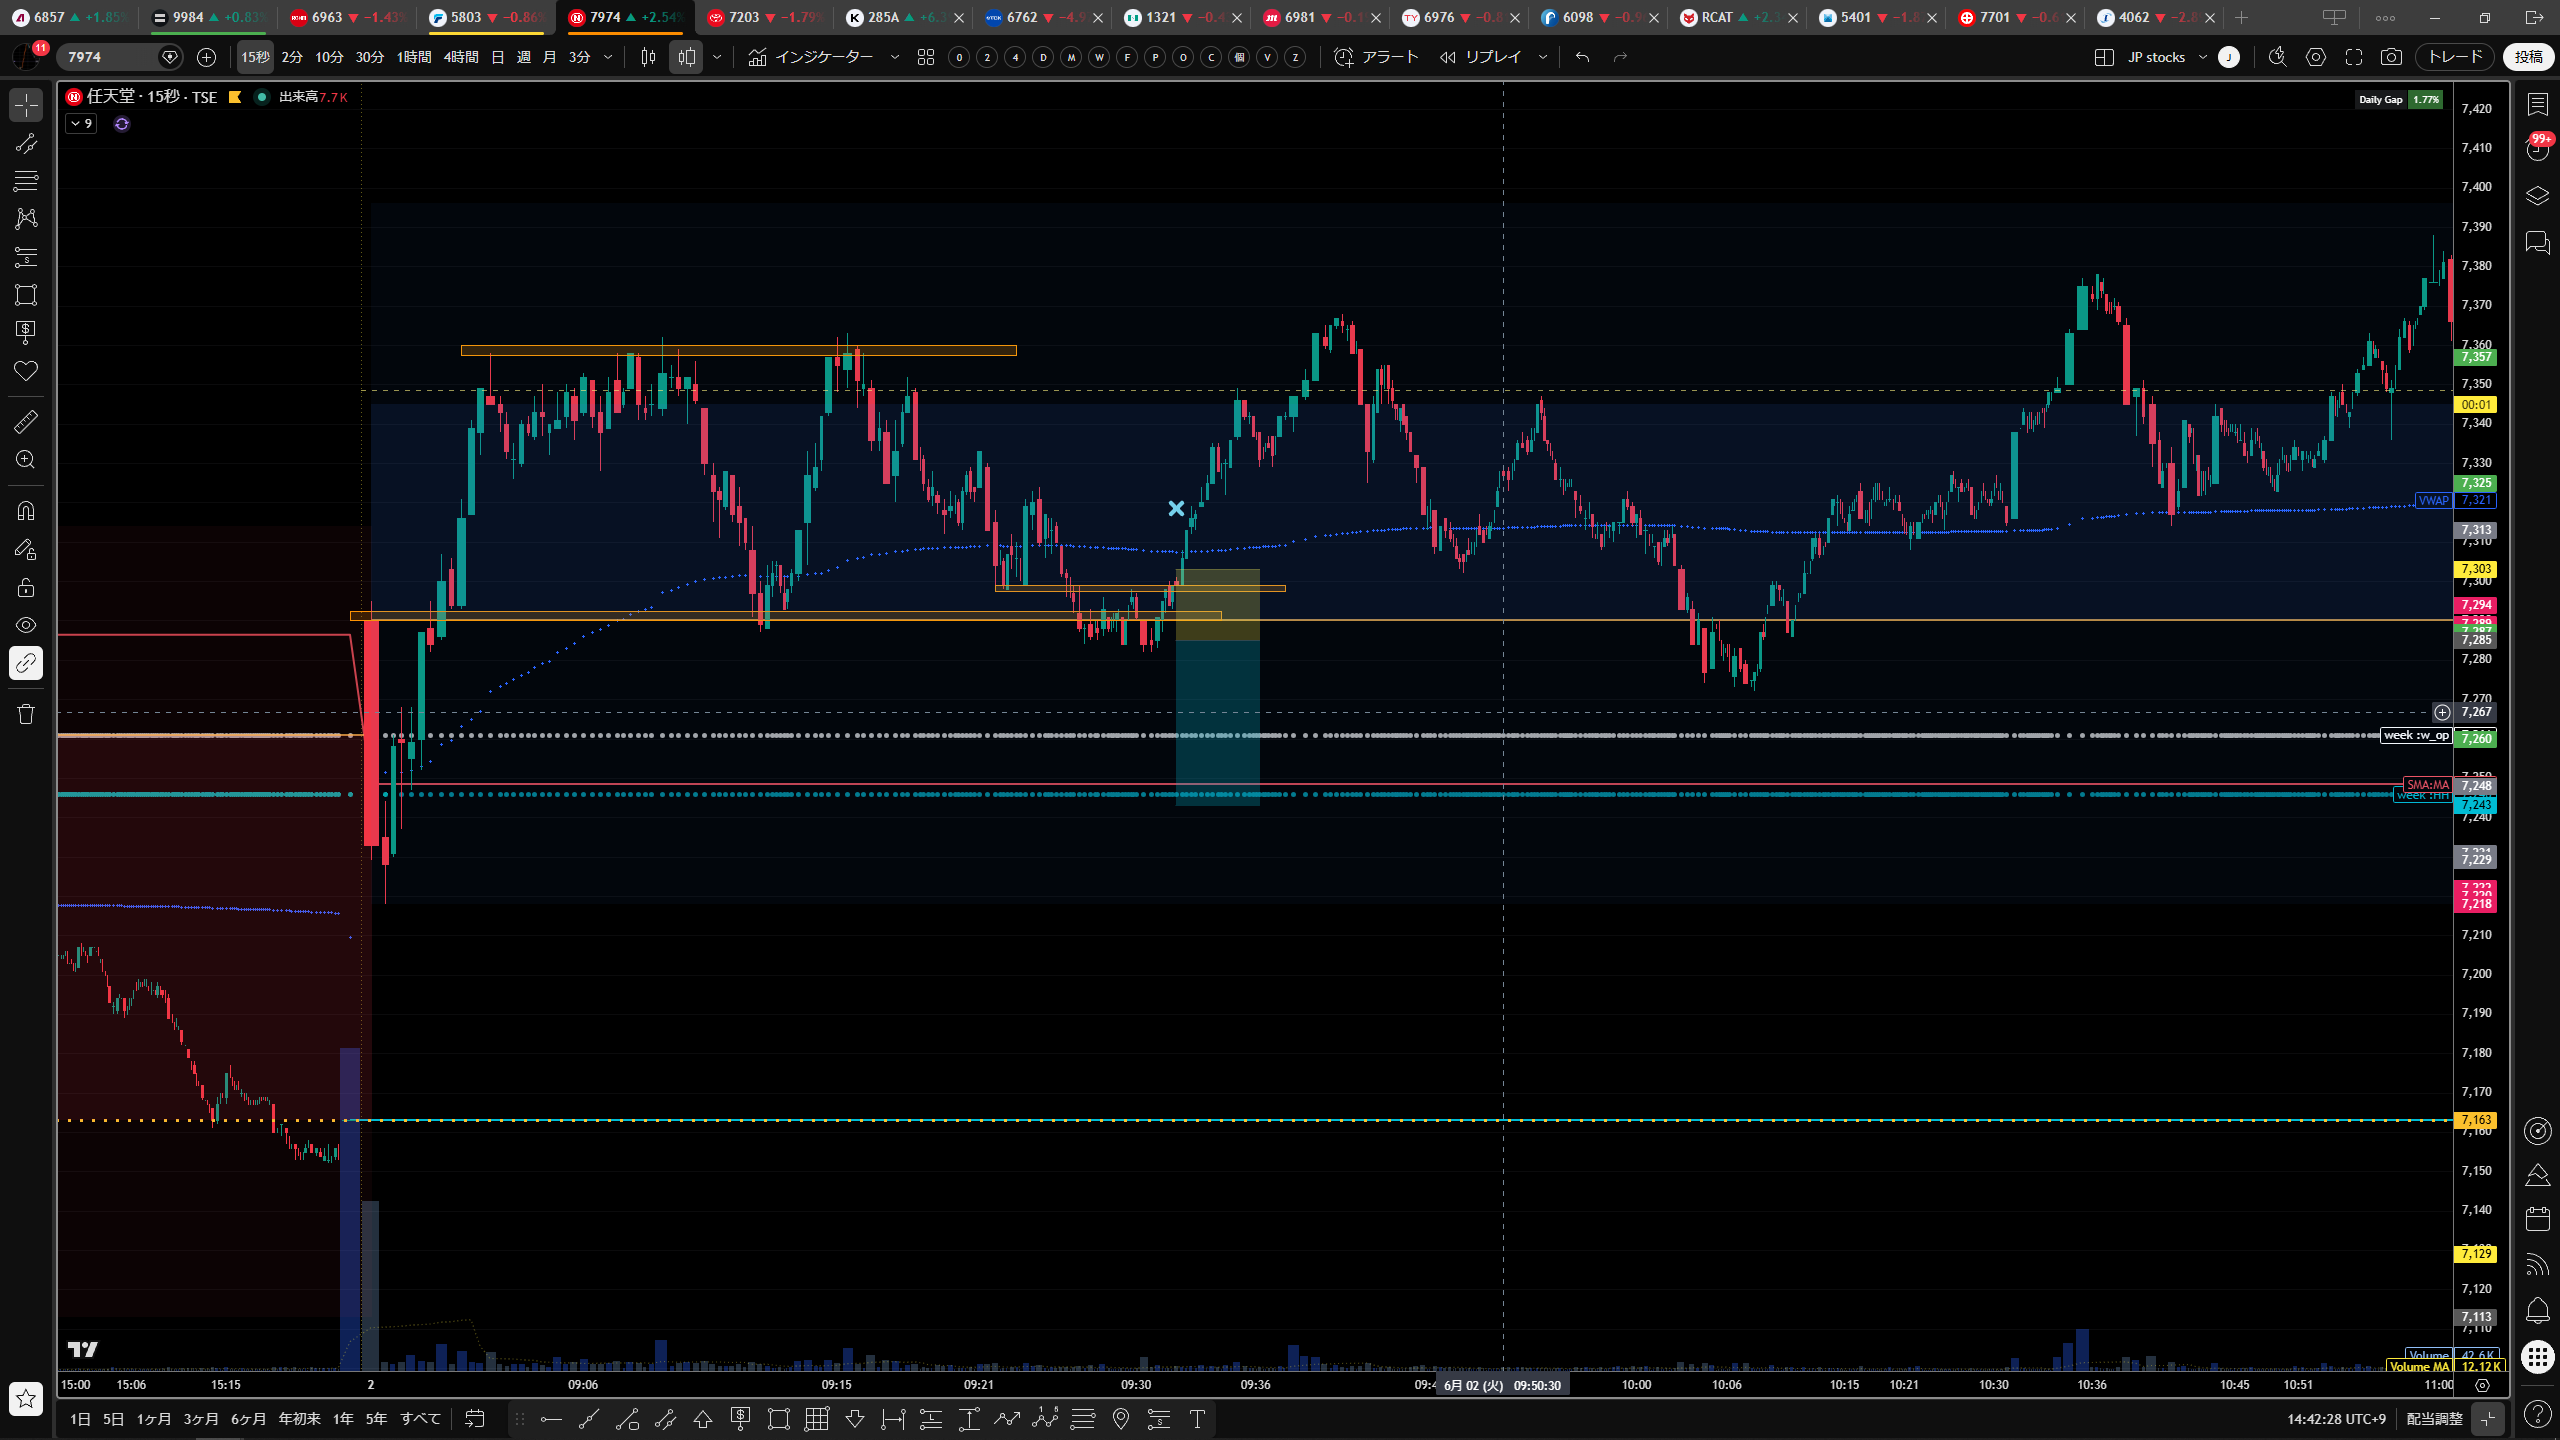This screenshot has width=2560, height=1440.
Task: Expand the time interval dropdown after 3分
Action: tap(608, 57)
